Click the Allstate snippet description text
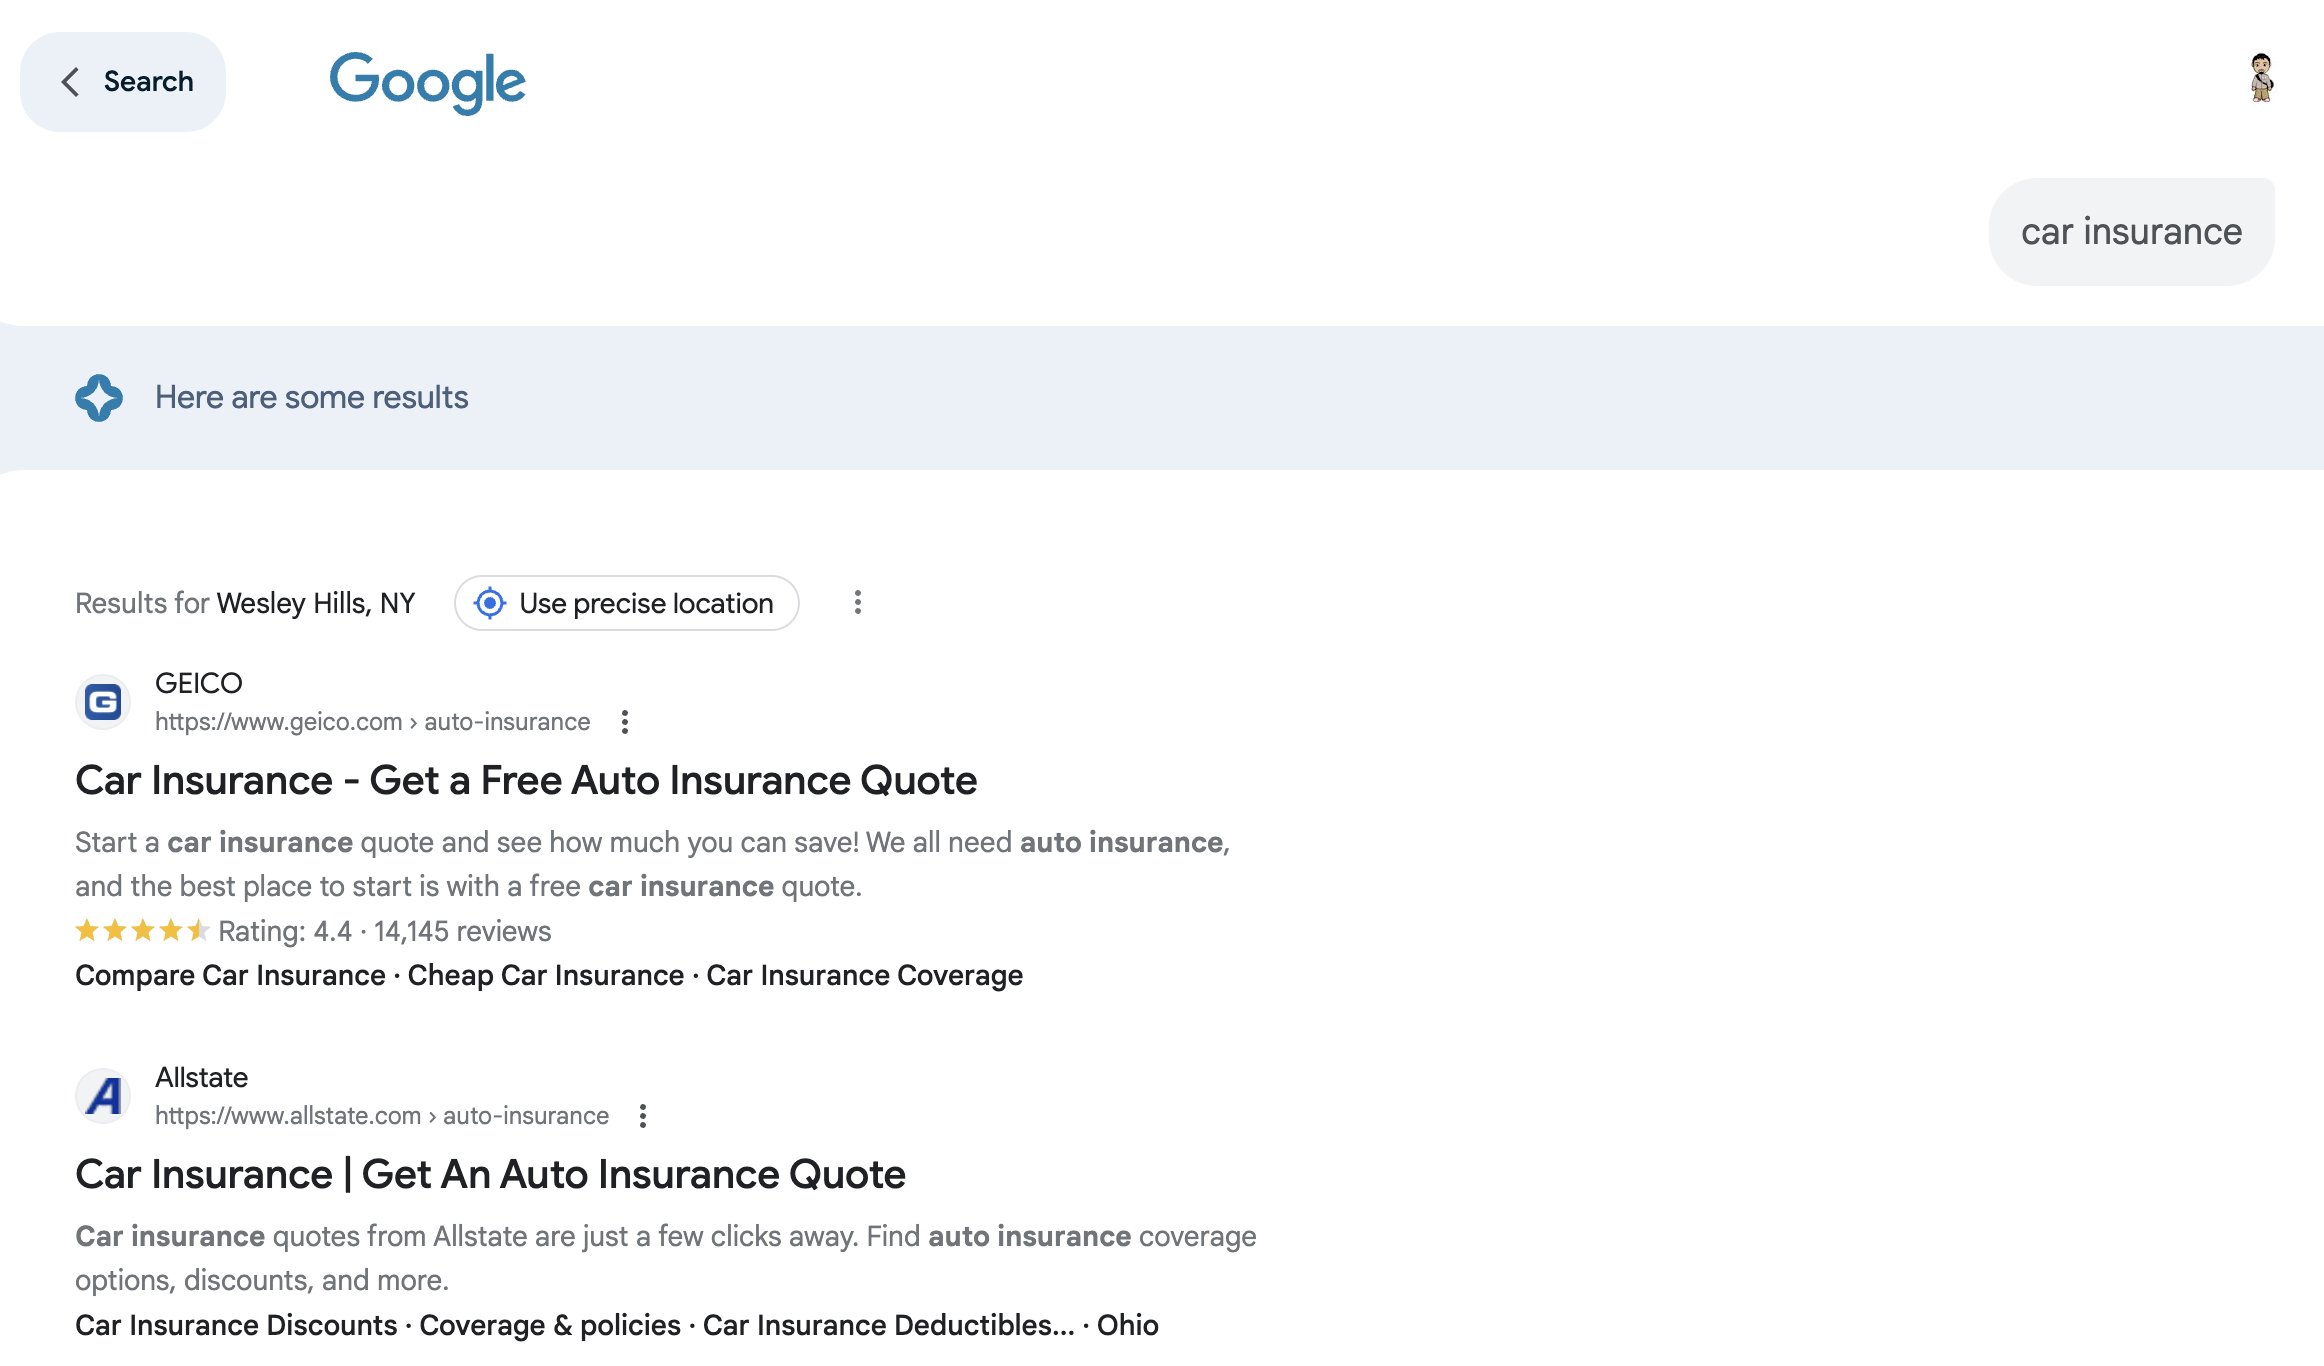The width and height of the screenshot is (2324, 1366). (665, 1258)
